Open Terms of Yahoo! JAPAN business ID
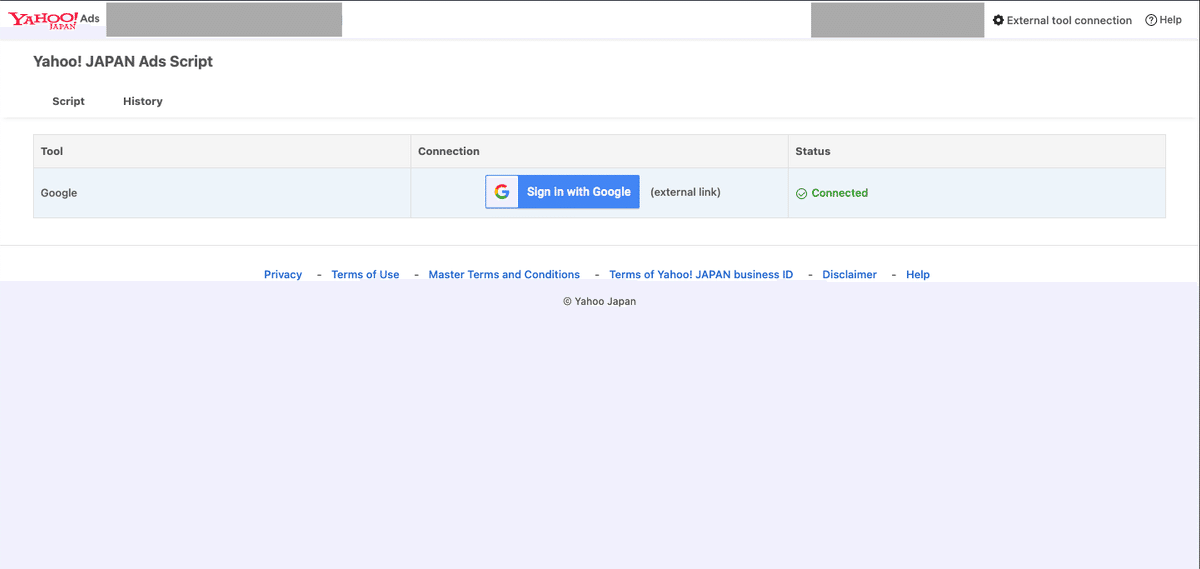1200x569 pixels. 701,275
